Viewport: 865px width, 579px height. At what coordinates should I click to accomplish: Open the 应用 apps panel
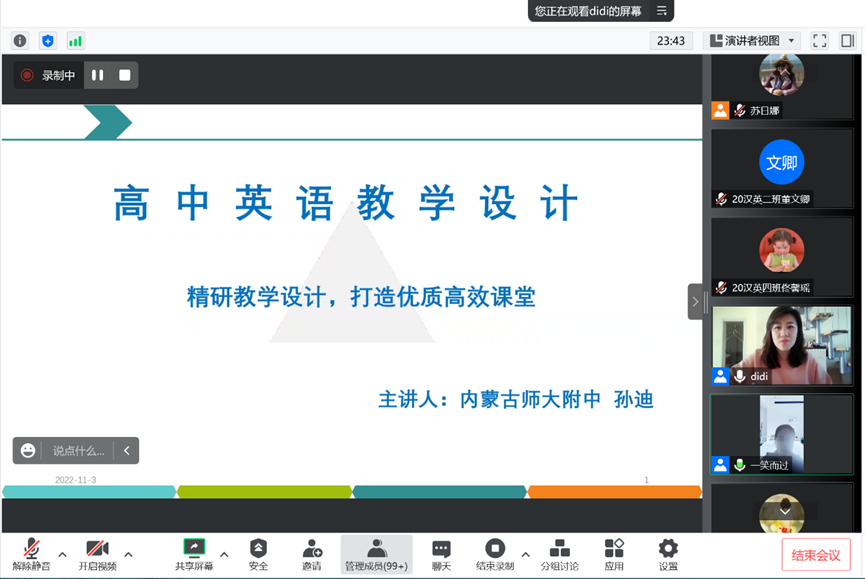click(614, 555)
